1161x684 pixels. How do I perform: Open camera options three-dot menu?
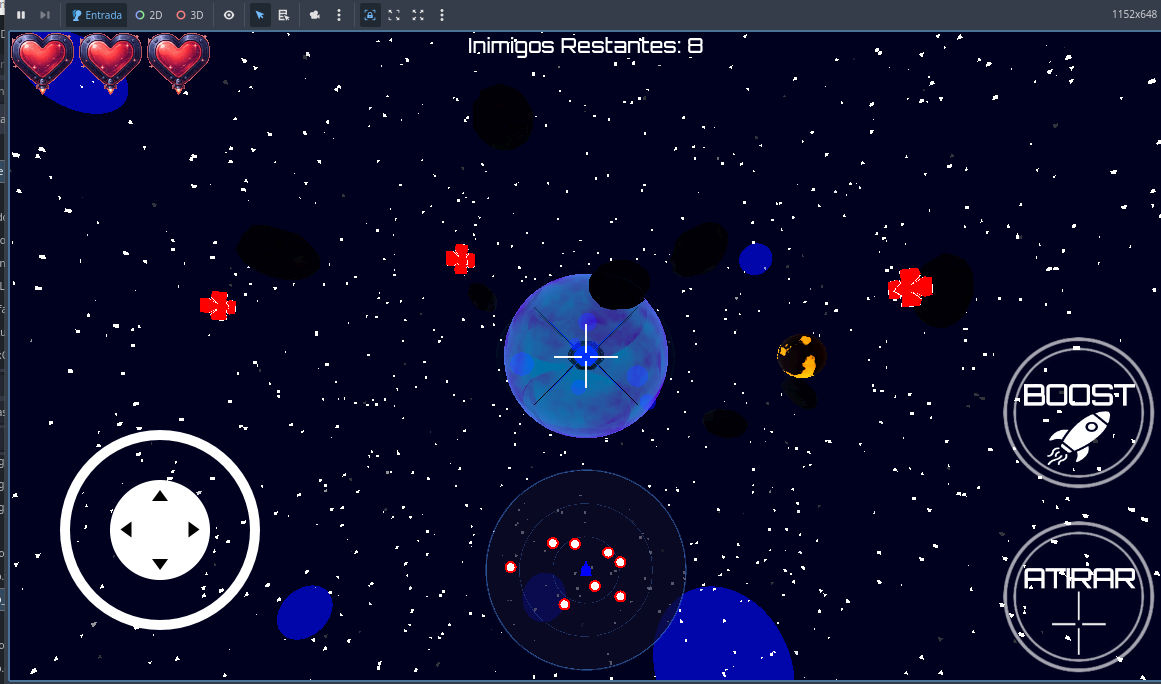pyautogui.click(x=339, y=15)
